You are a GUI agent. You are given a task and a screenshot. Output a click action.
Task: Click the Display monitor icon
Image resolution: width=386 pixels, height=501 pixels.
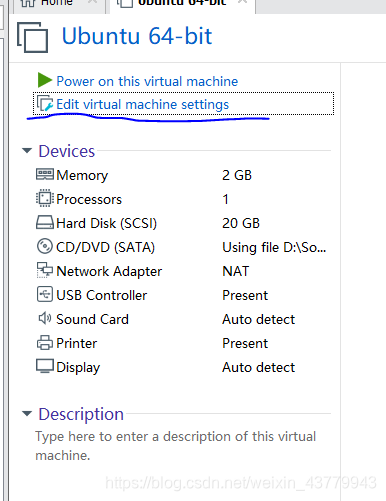coord(45,366)
